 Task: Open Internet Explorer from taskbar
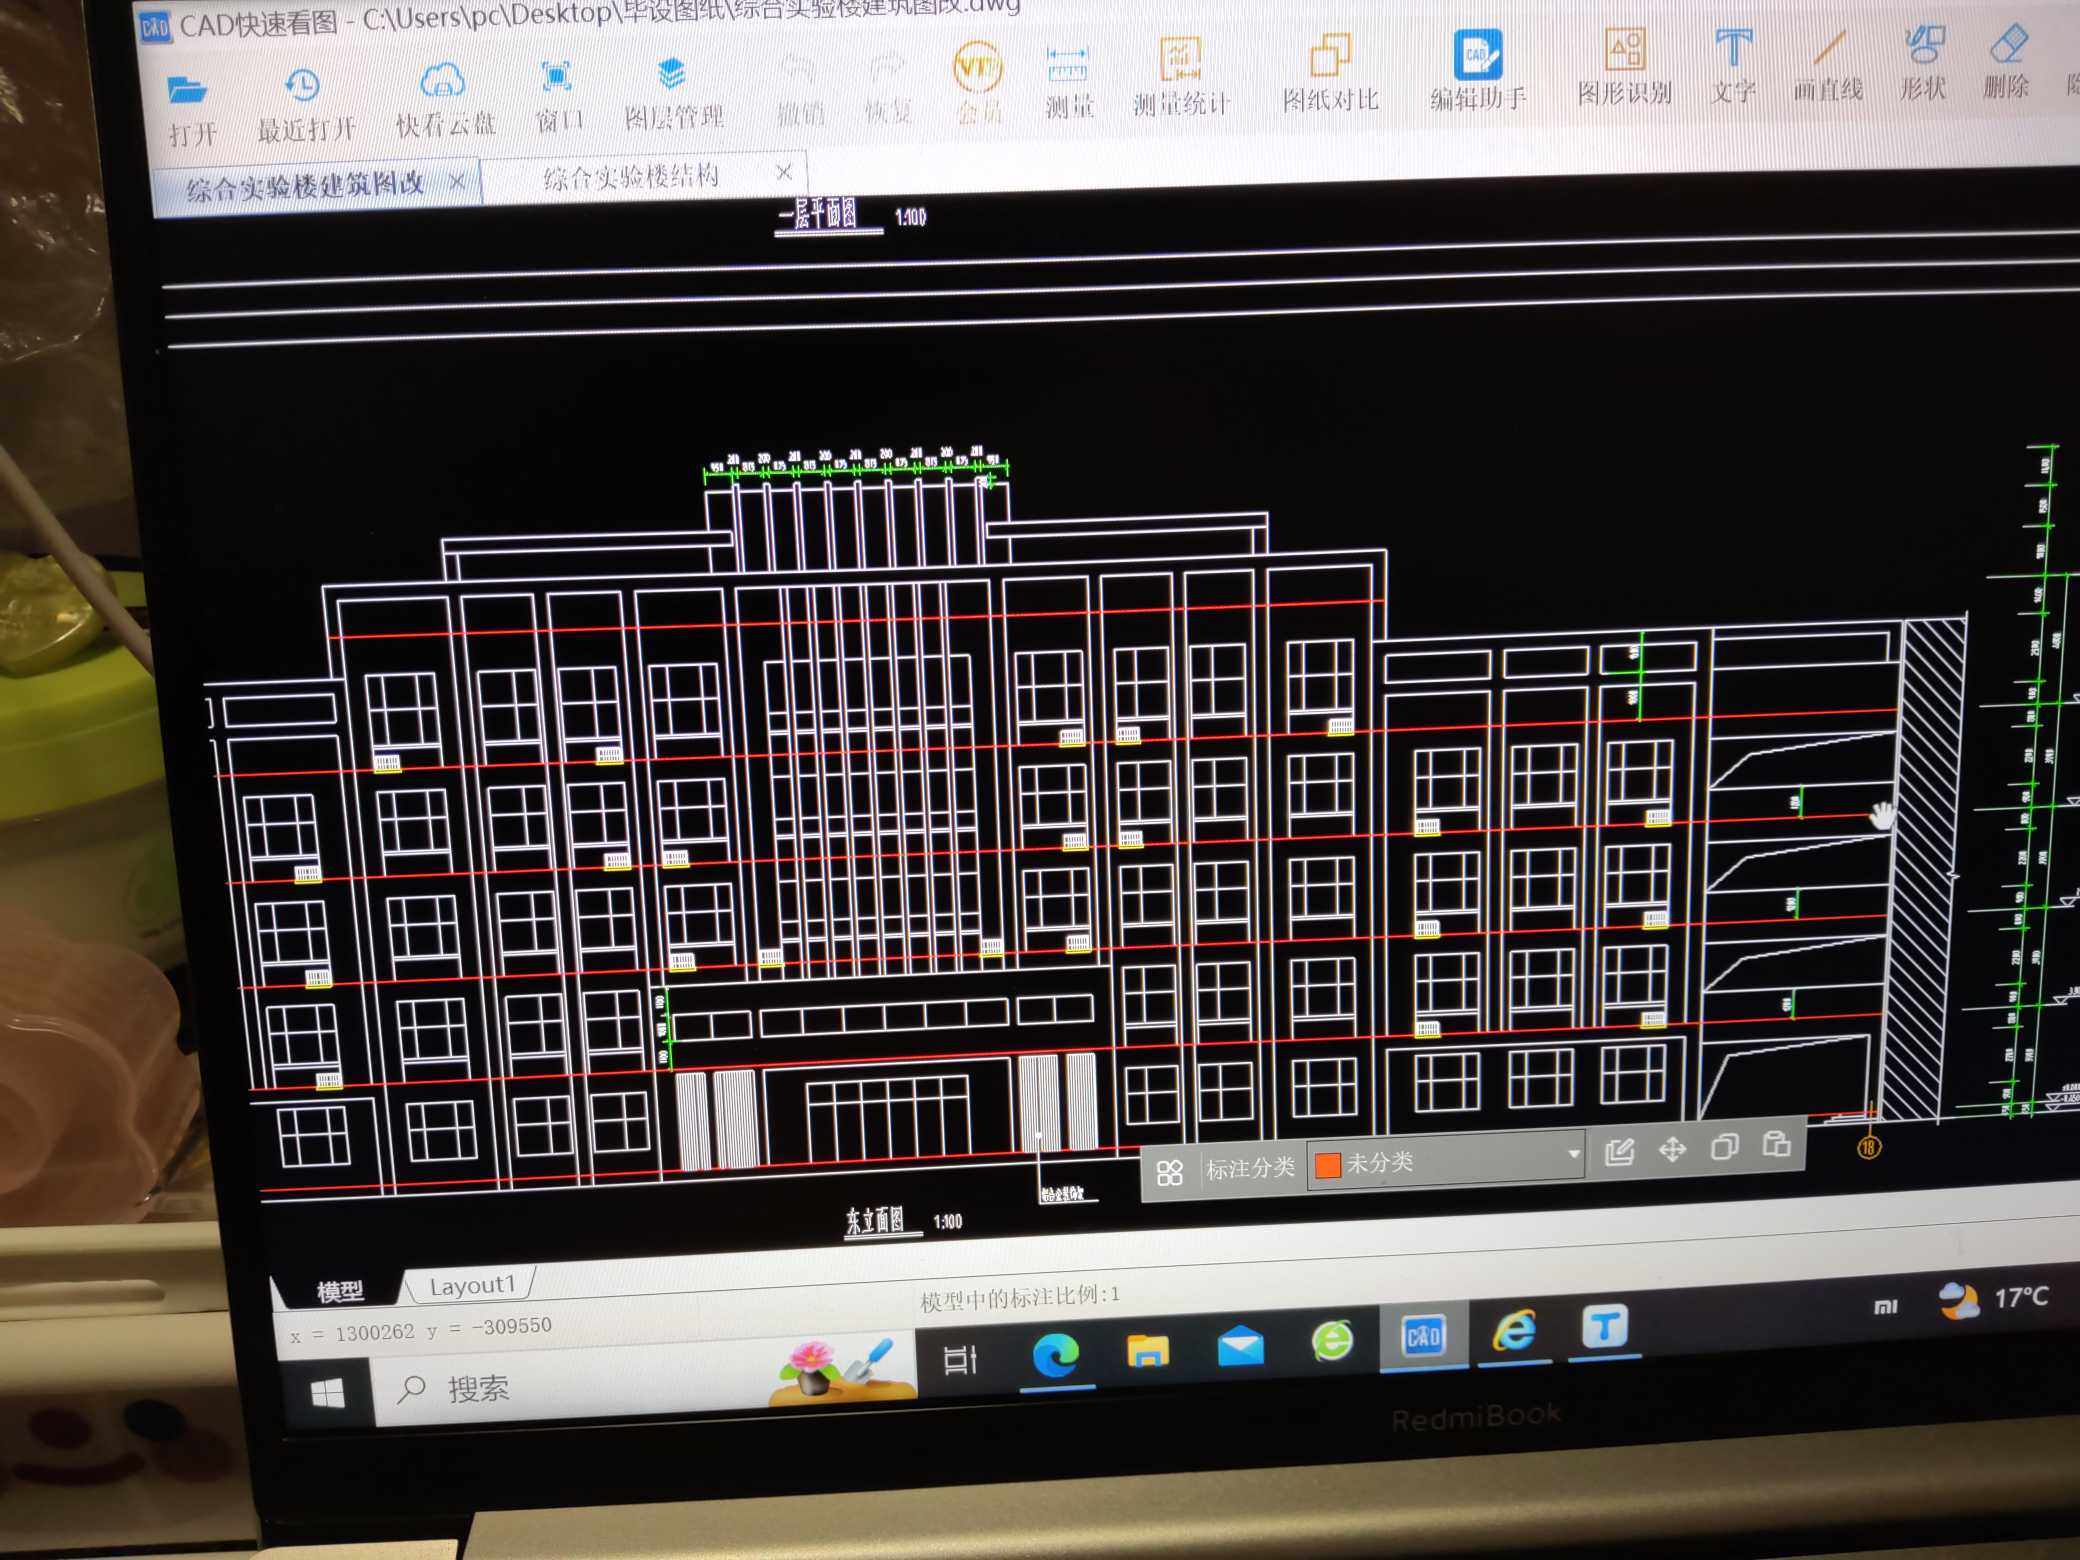[1514, 1332]
